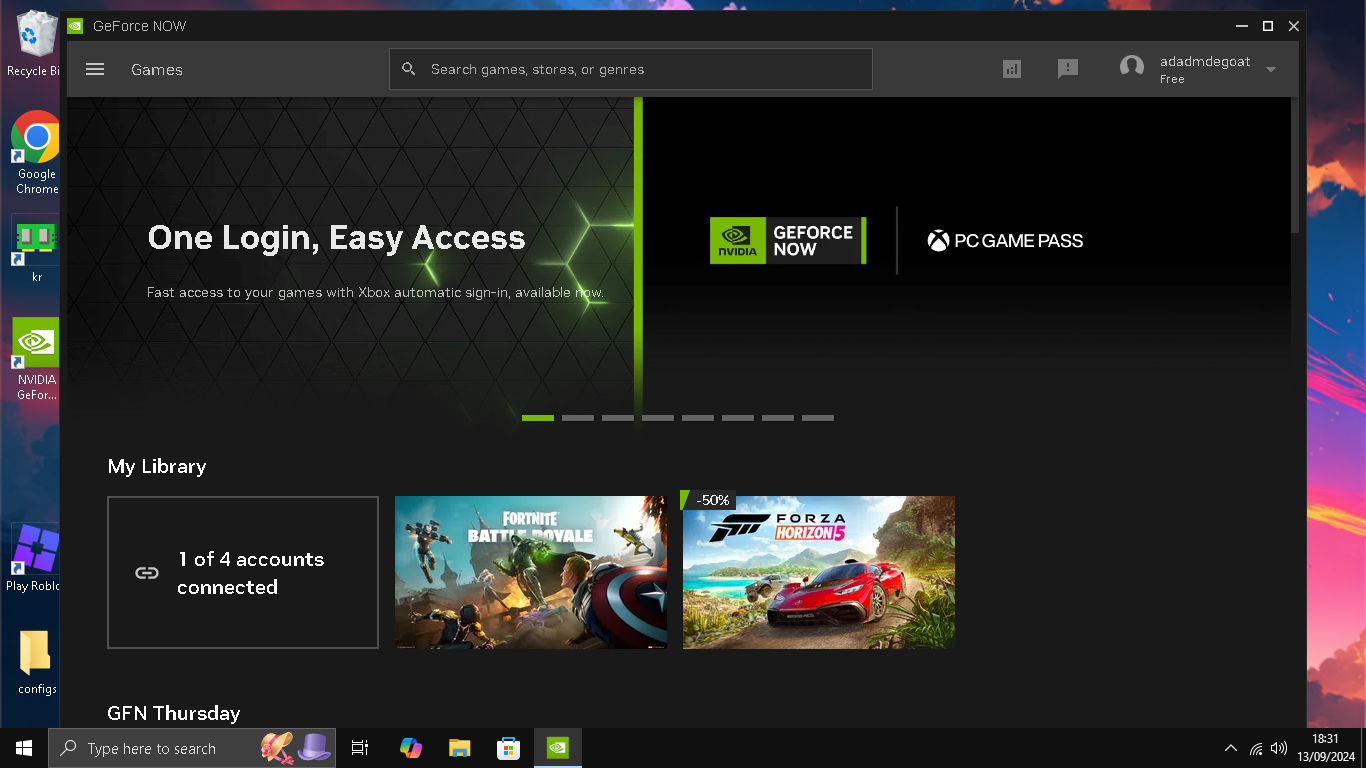Open File Explorer from the taskbar
The width and height of the screenshot is (1366, 768).
459,748
